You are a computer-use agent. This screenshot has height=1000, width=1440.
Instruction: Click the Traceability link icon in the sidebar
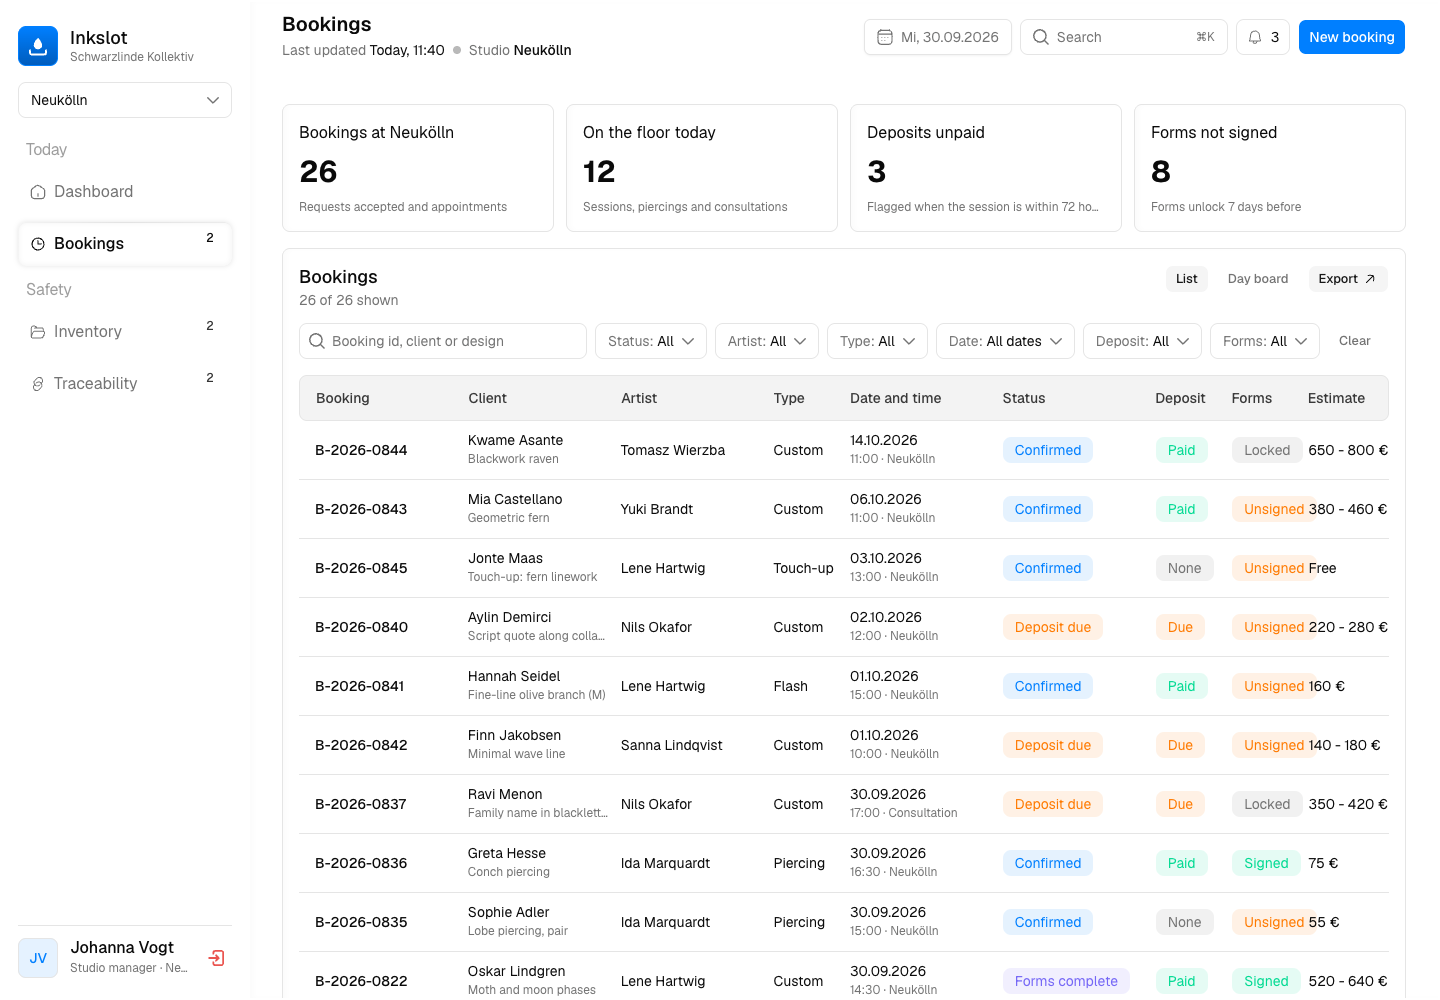coord(38,384)
